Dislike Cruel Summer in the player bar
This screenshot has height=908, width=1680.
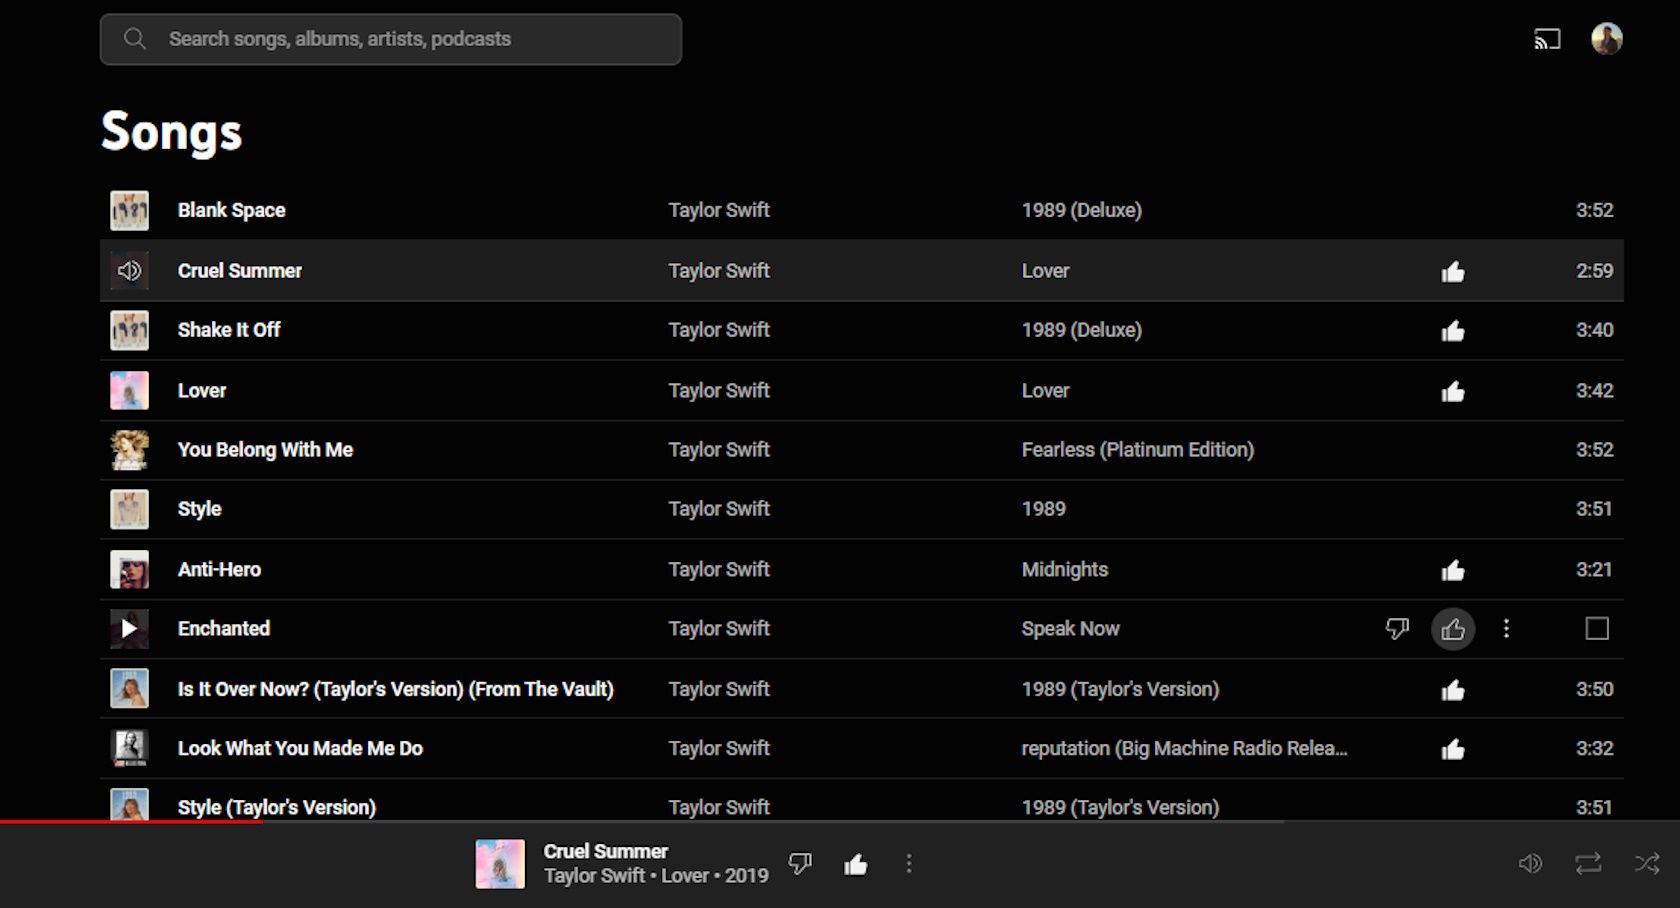point(800,862)
